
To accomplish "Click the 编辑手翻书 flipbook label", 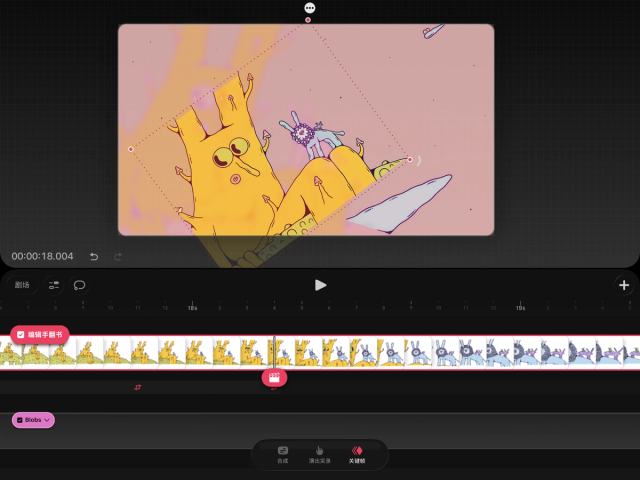I will [x=45, y=335].
